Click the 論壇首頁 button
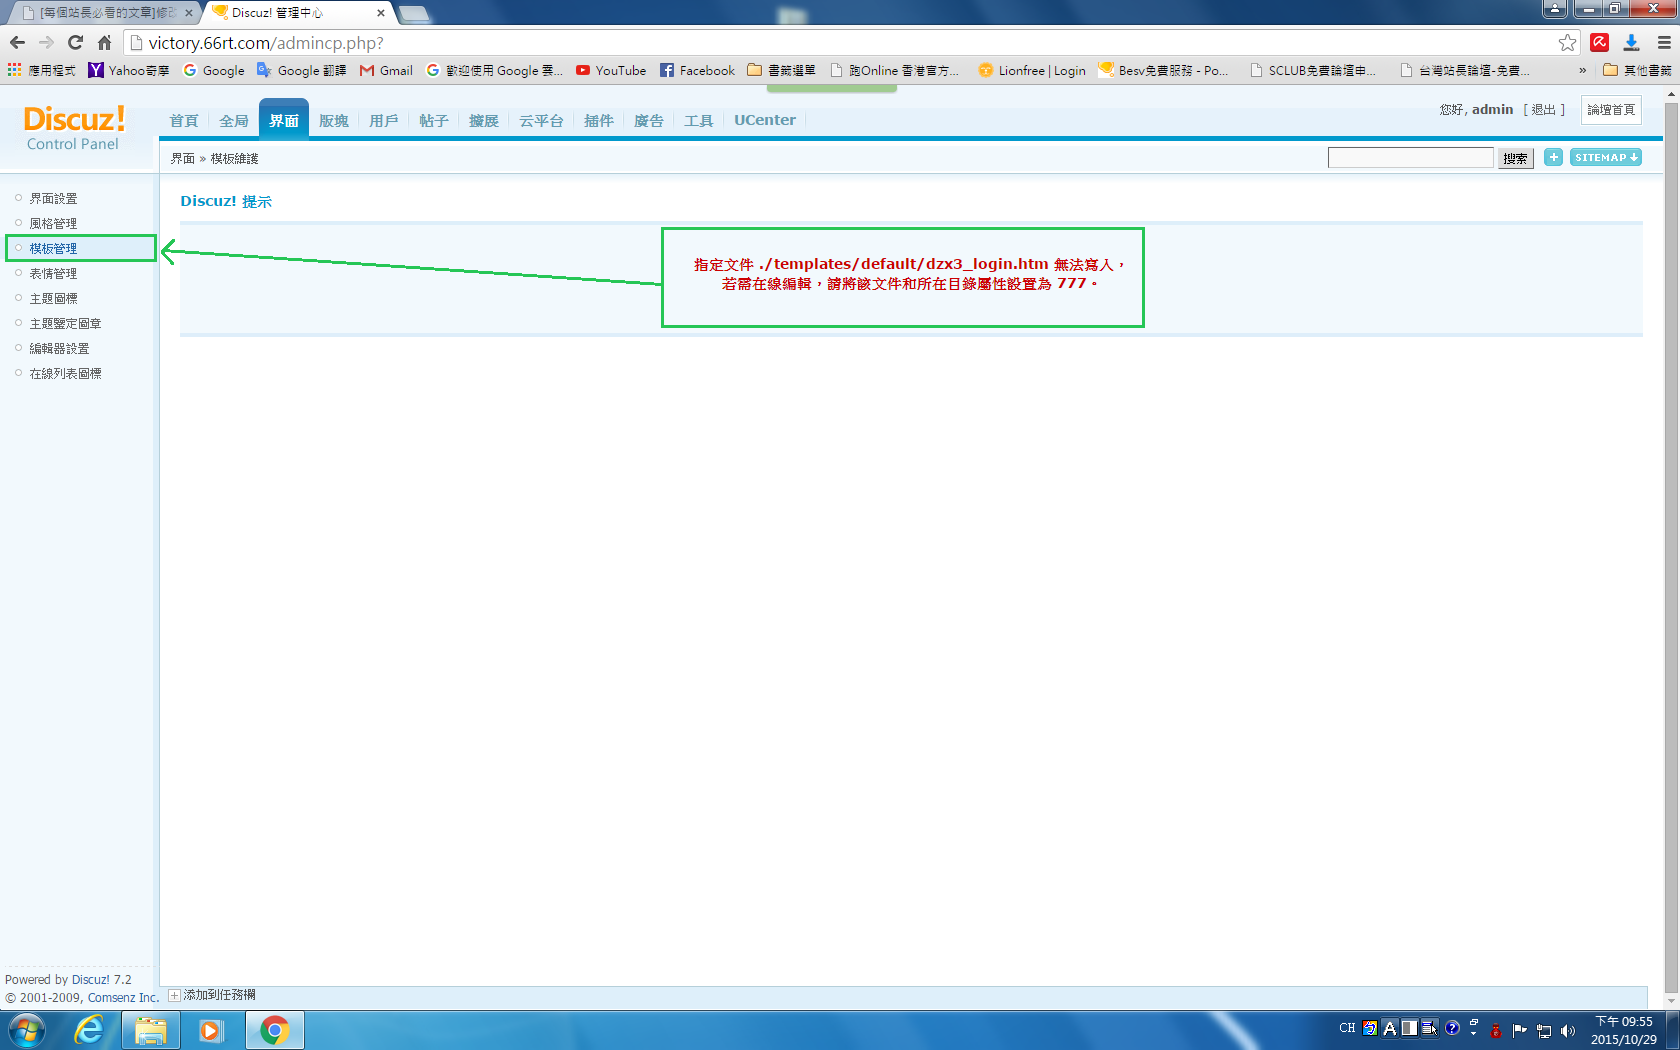The width and height of the screenshot is (1680, 1050). [1611, 110]
